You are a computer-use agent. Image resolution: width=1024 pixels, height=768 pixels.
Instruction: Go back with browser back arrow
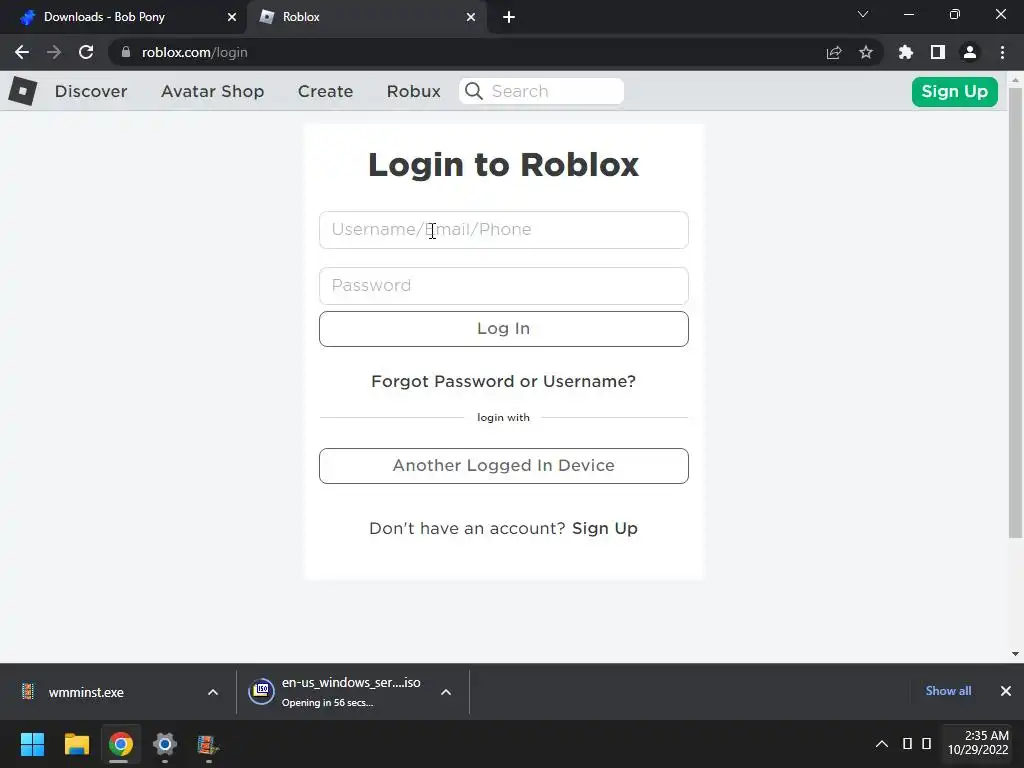tap(22, 52)
